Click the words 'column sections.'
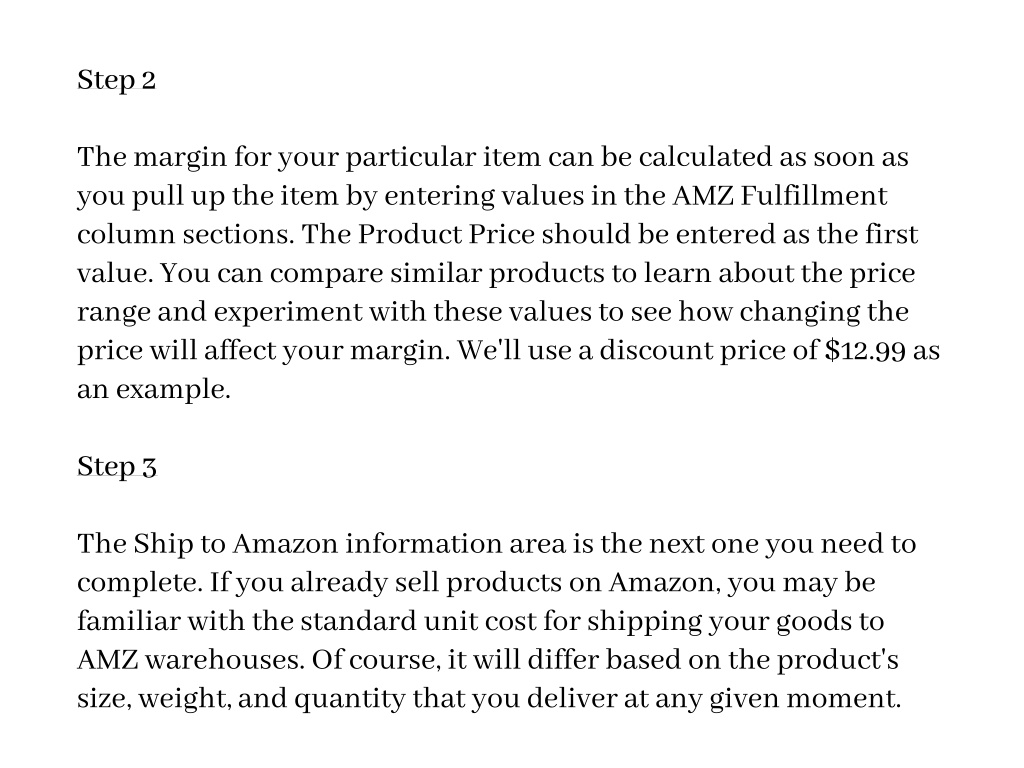This screenshot has width=1024, height=768. [185, 234]
